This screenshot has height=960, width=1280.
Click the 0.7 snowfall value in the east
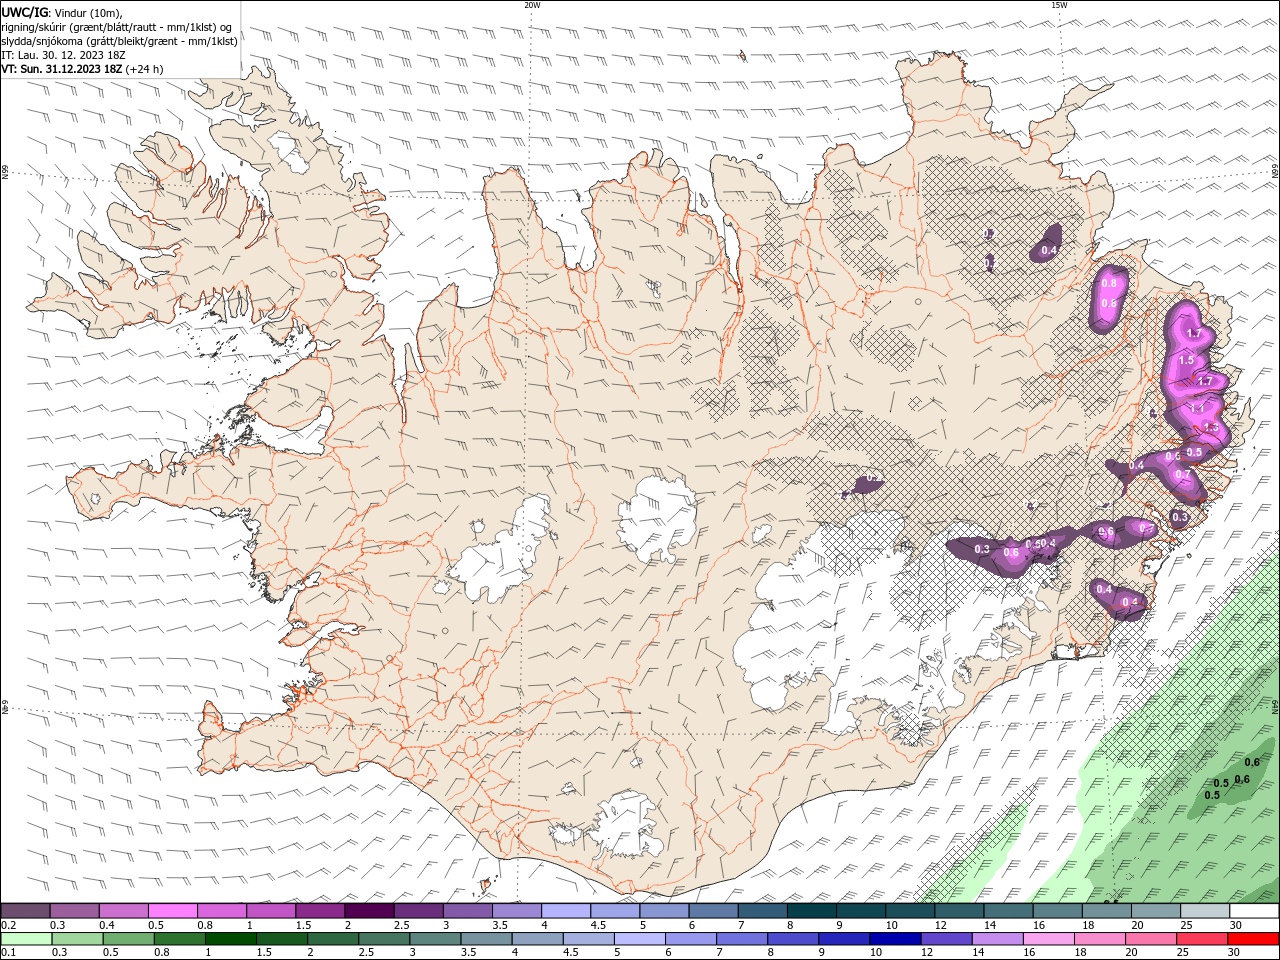pos(1183,474)
